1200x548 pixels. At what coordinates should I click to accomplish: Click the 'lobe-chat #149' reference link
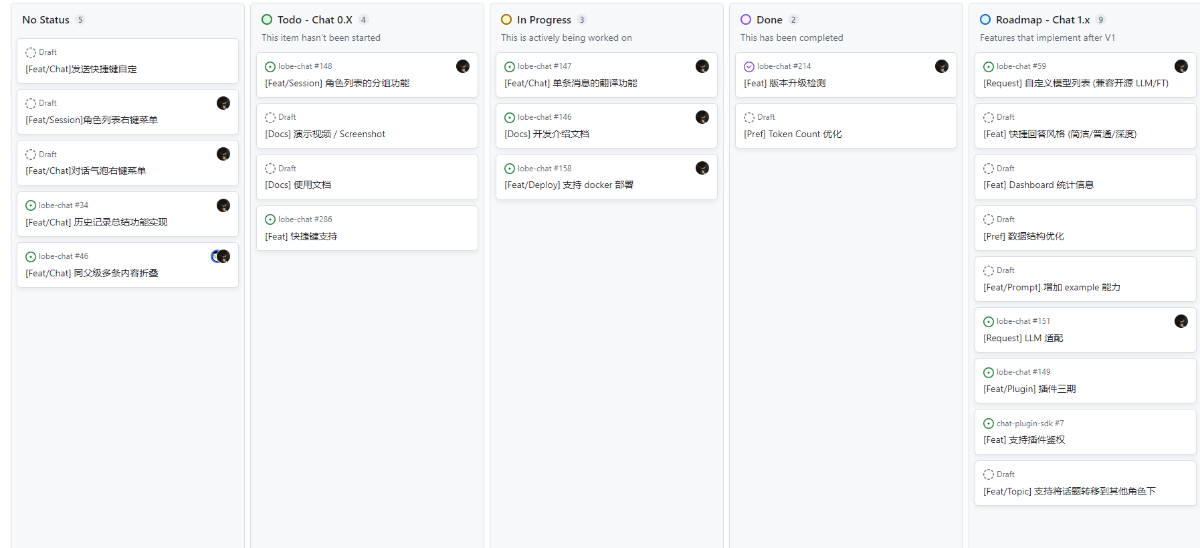(x=1023, y=372)
